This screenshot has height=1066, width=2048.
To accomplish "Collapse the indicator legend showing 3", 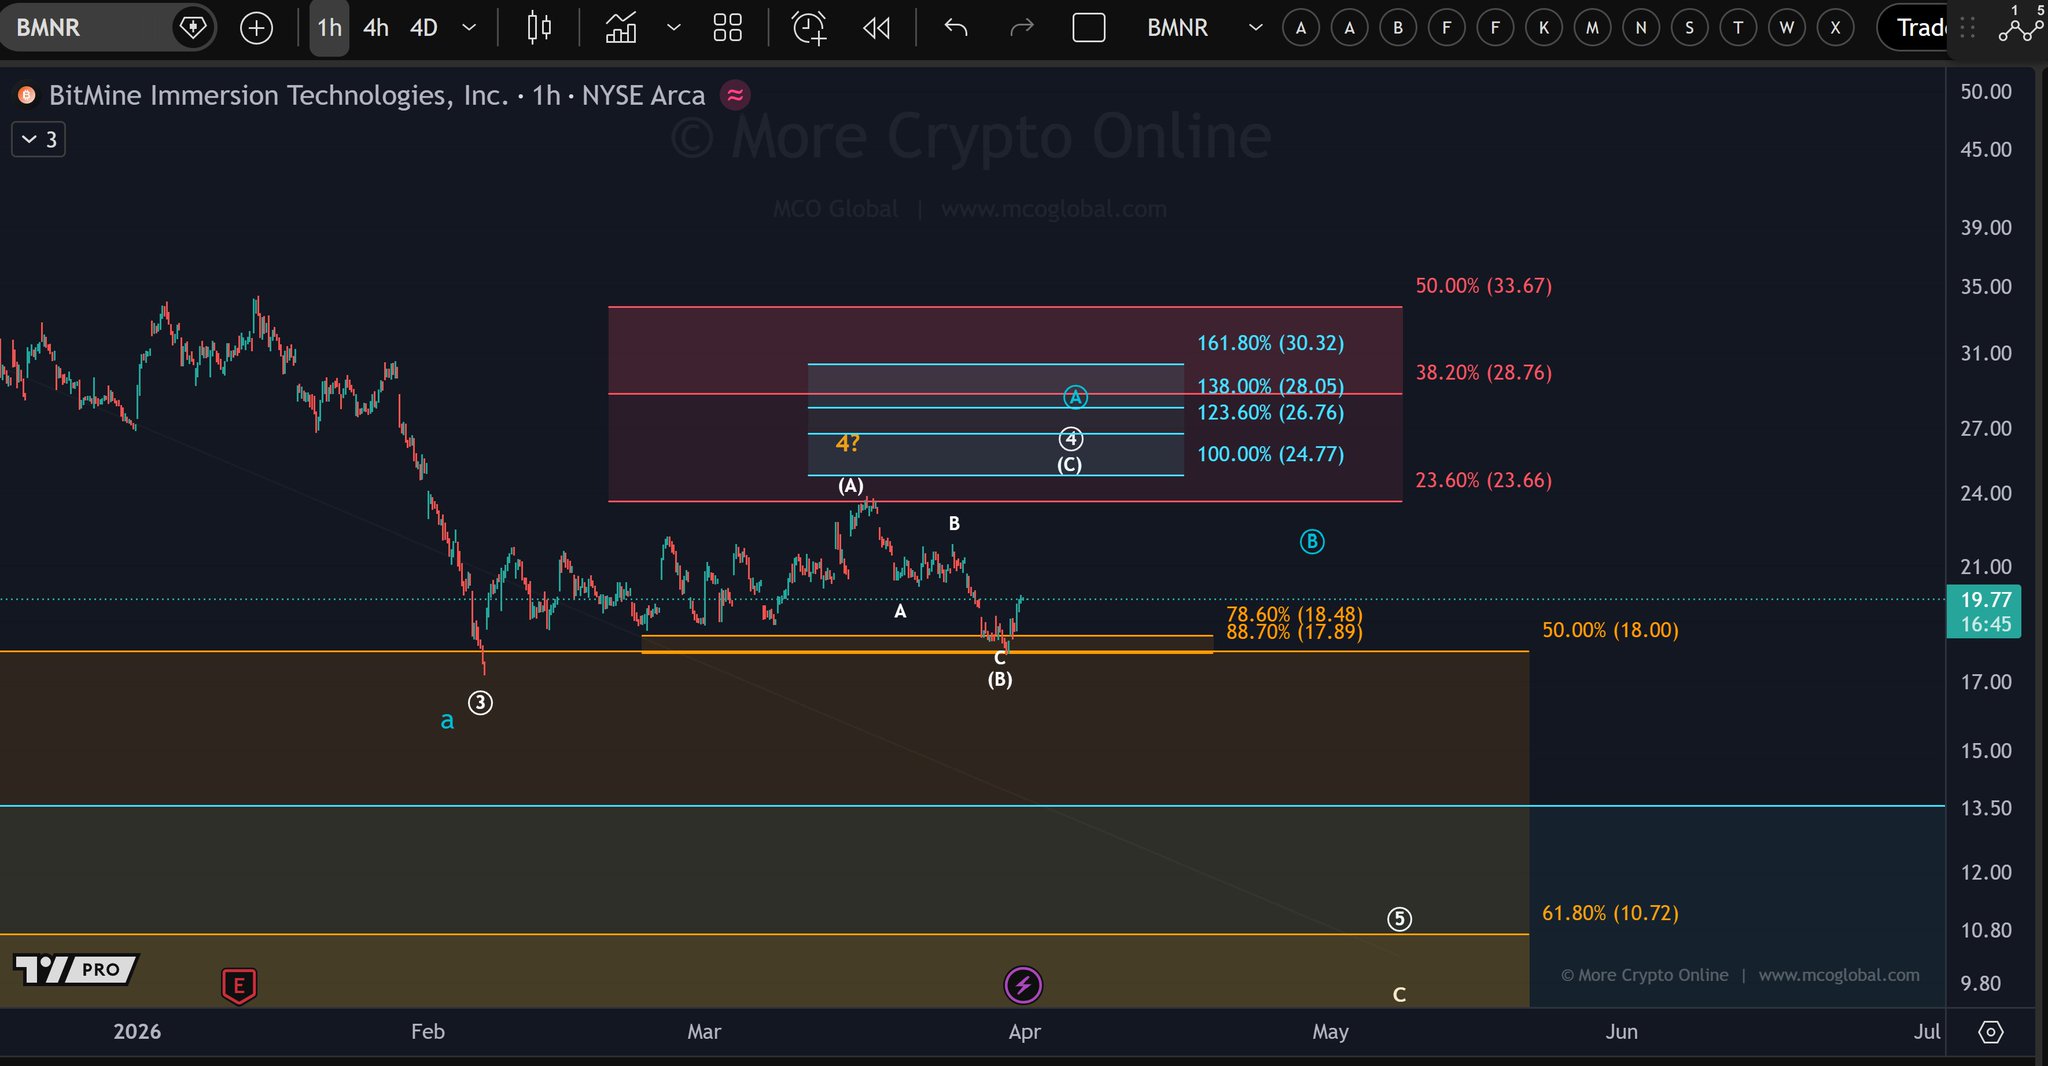I will tap(39, 140).
